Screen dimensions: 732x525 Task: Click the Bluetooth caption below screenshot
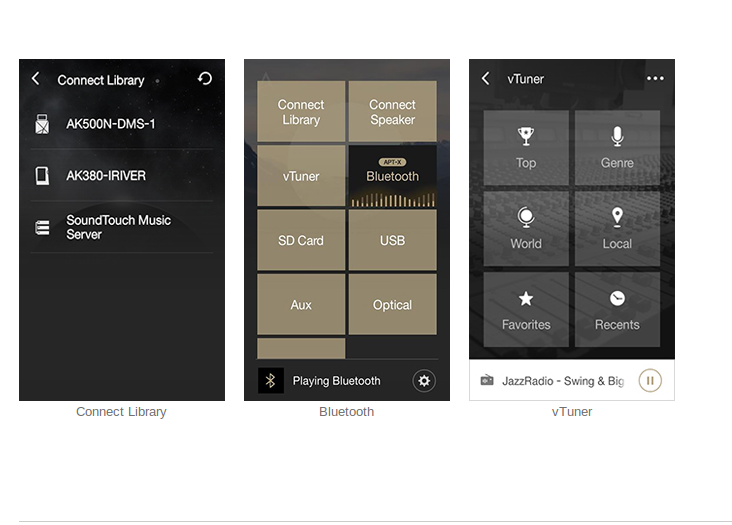tap(346, 412)
